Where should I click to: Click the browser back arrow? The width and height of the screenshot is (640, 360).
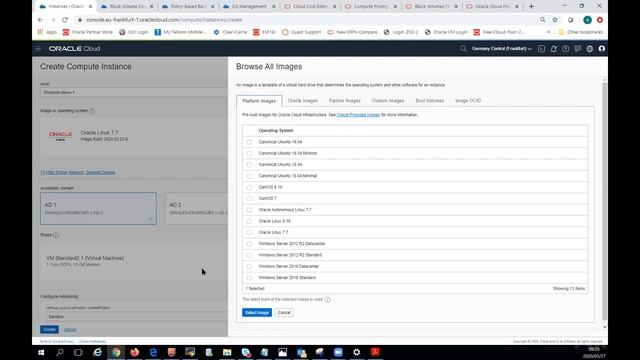point(40,20)
